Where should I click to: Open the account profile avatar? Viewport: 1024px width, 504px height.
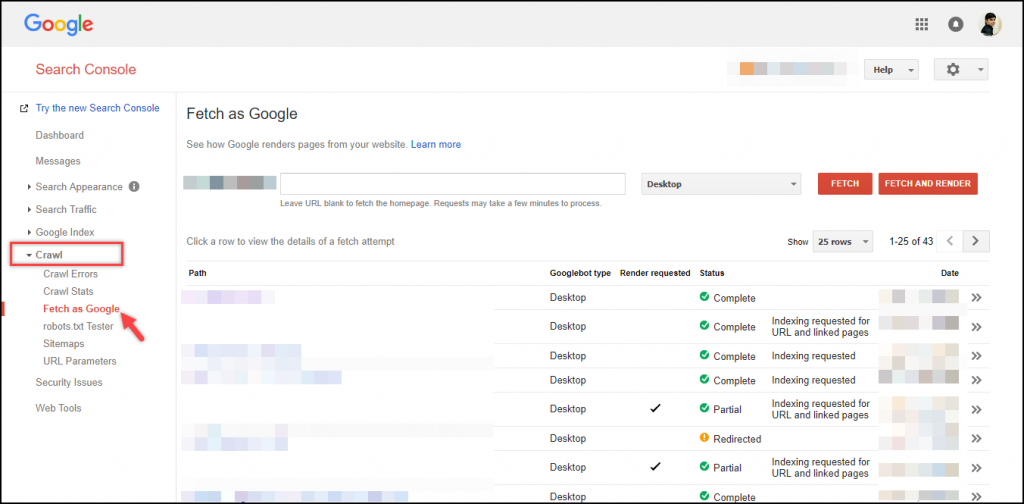[990, 24]
